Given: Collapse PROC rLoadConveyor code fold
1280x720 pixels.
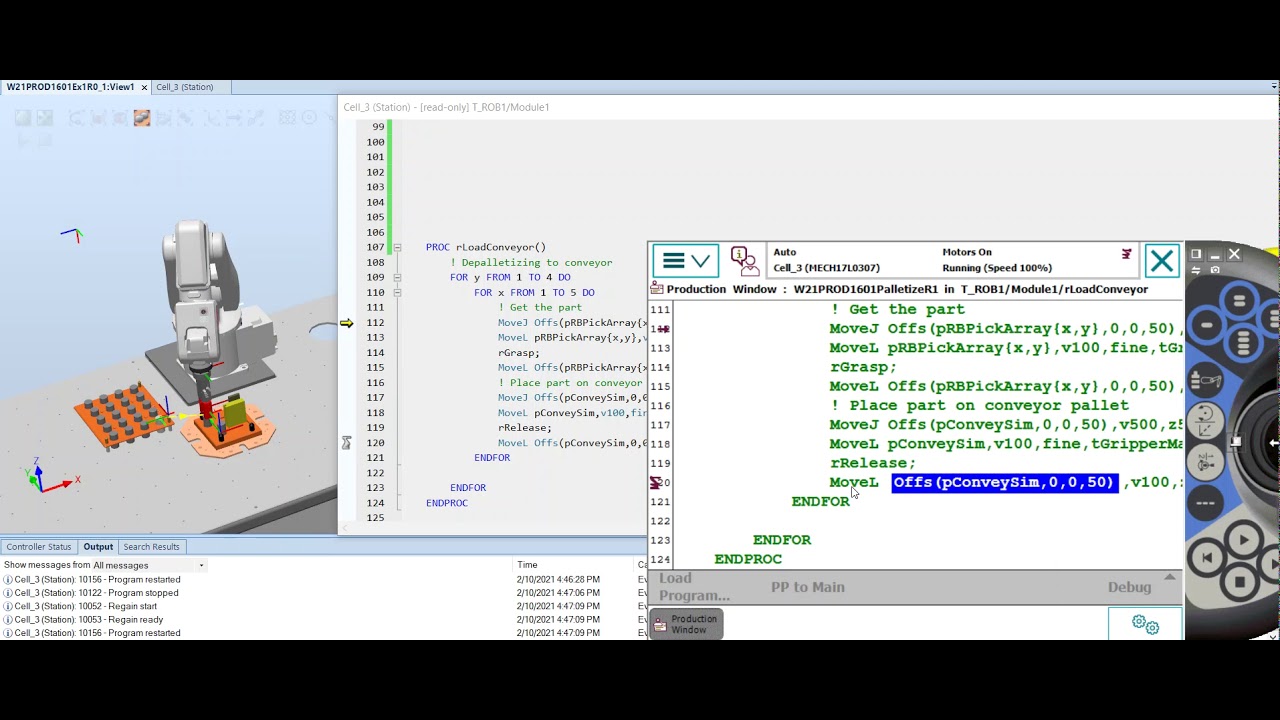Looking at the screenshot, I should point(397,247).
